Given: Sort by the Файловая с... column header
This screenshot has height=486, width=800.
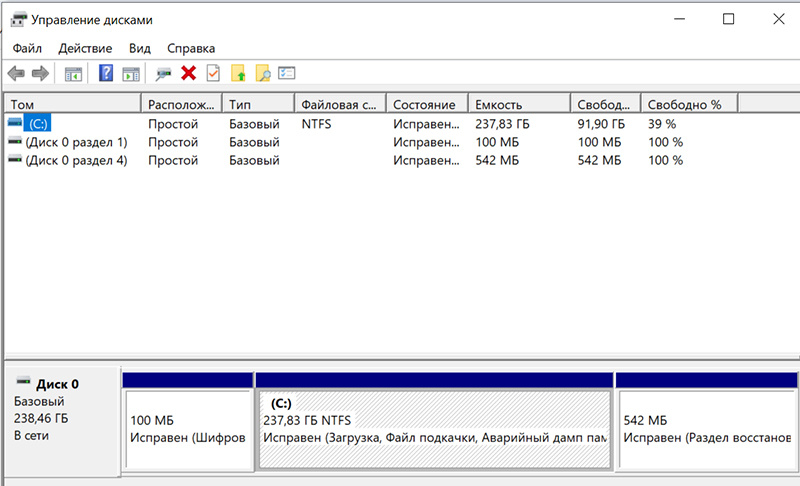Looking at the screenshot, I should (341, 104).
